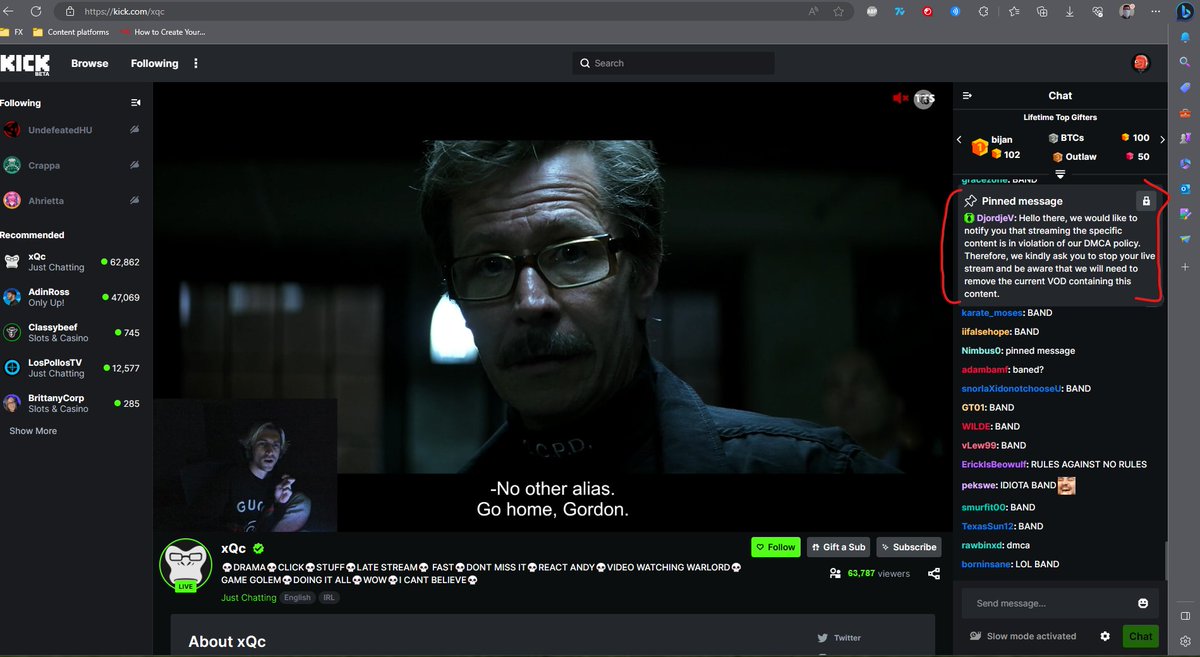Open the three-dot menu beside Following
This screenshot has width=1200, height=657.
(196, 63)
